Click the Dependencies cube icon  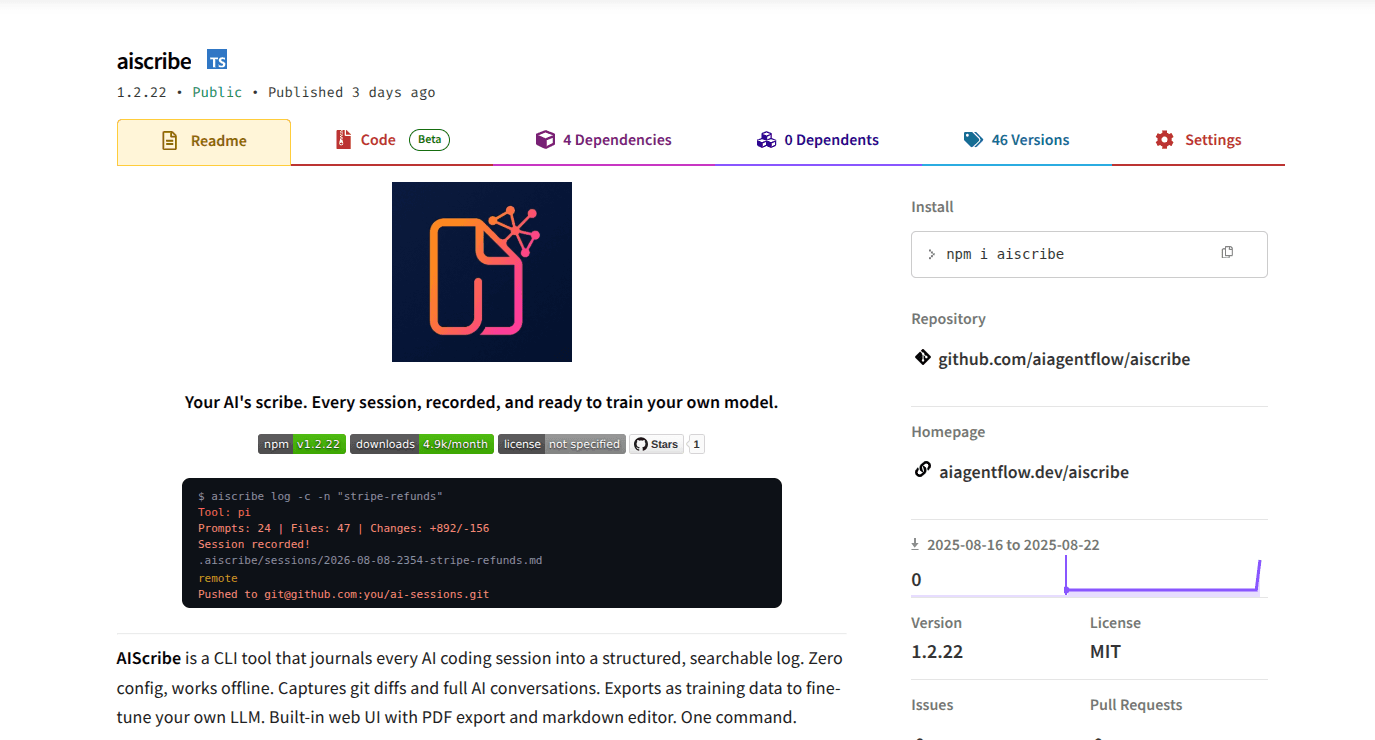545,140
